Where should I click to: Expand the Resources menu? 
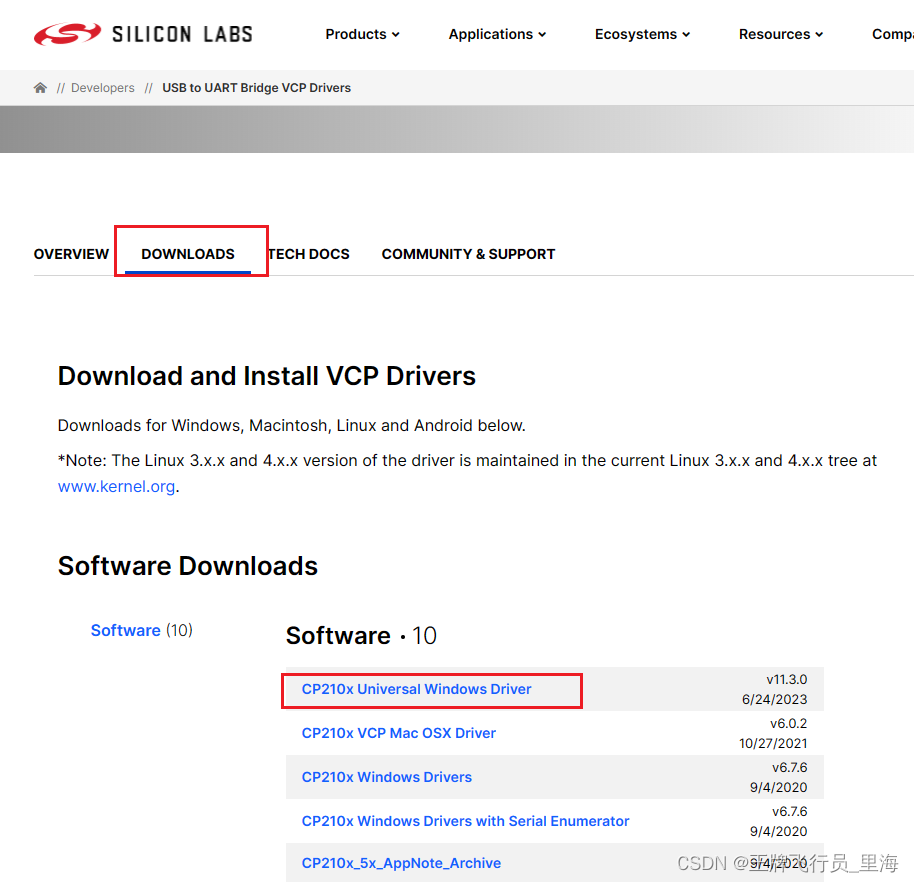pos(781,34)
